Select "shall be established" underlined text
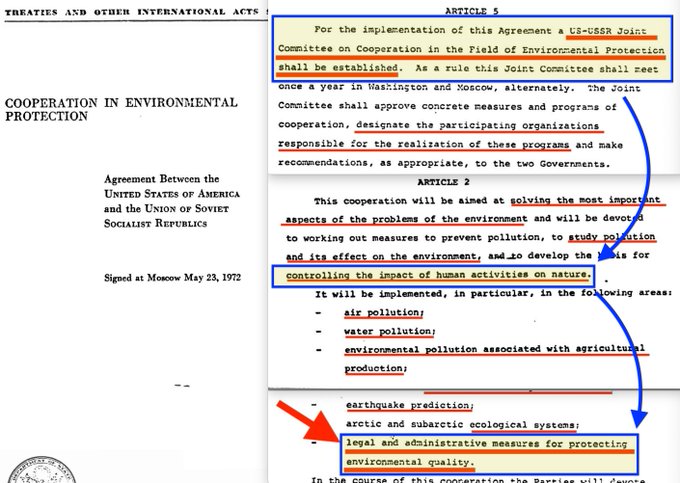 pyautogui.click(x=338, y=68)
